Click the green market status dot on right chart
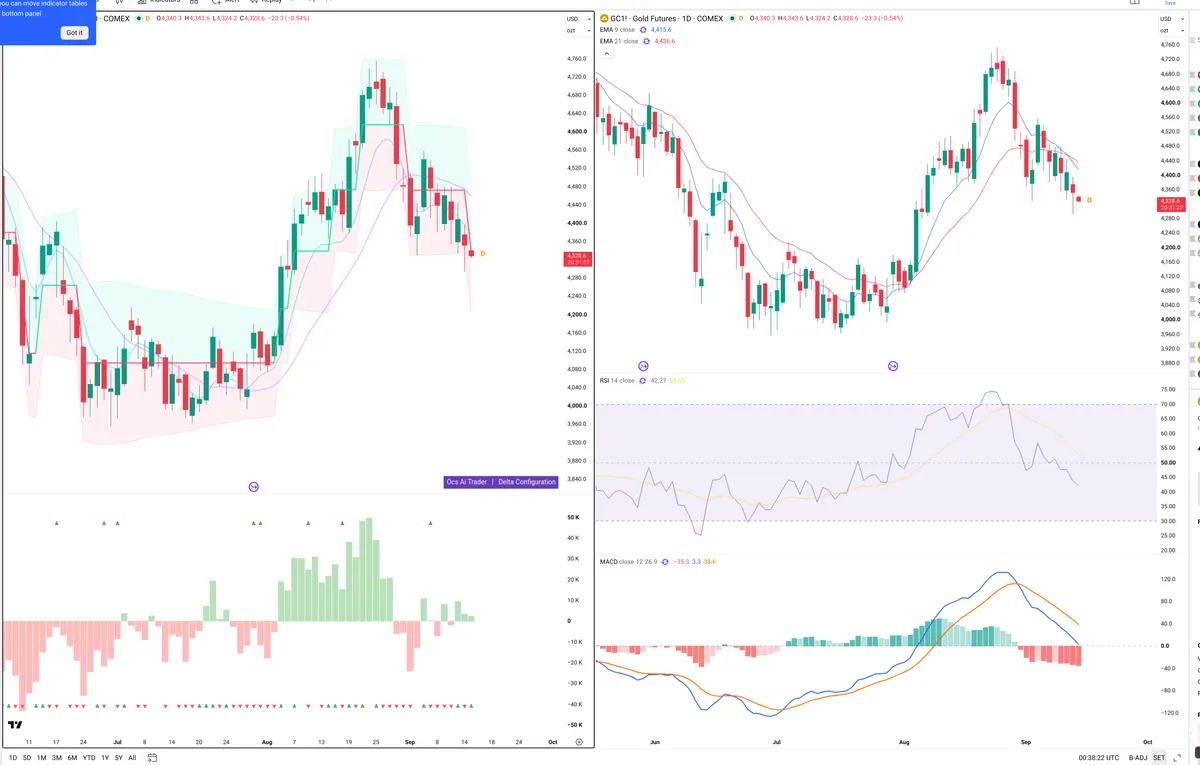This screenshot has height=765, width=1200. click(734, 18)
